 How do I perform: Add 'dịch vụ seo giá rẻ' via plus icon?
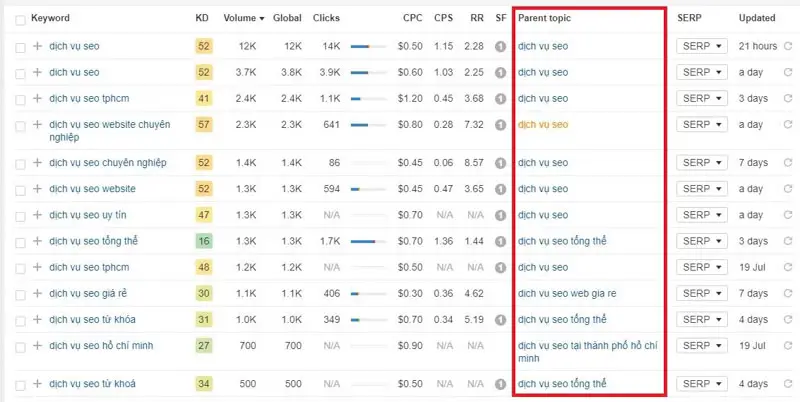click(37, 293)
